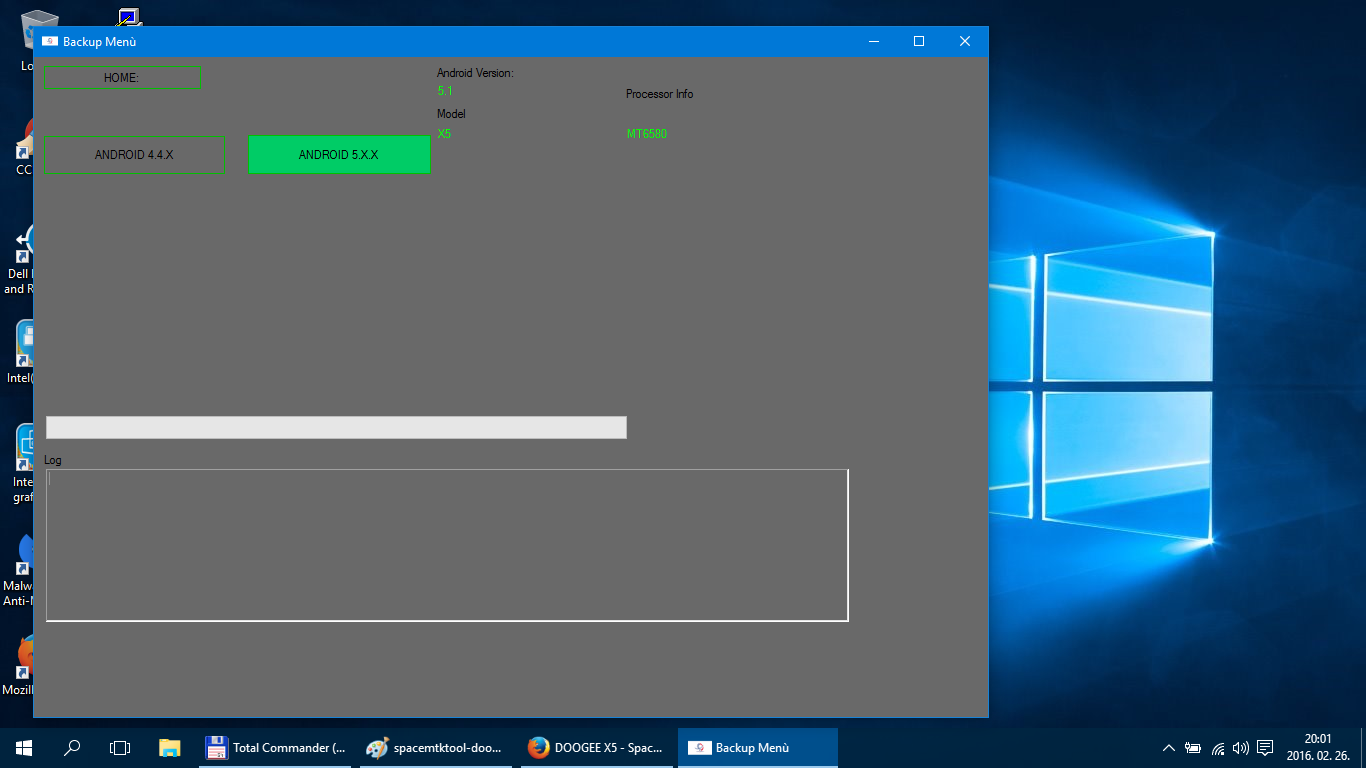
Task: Expand hidden system tray icons
Action: tap(1168, 747)
